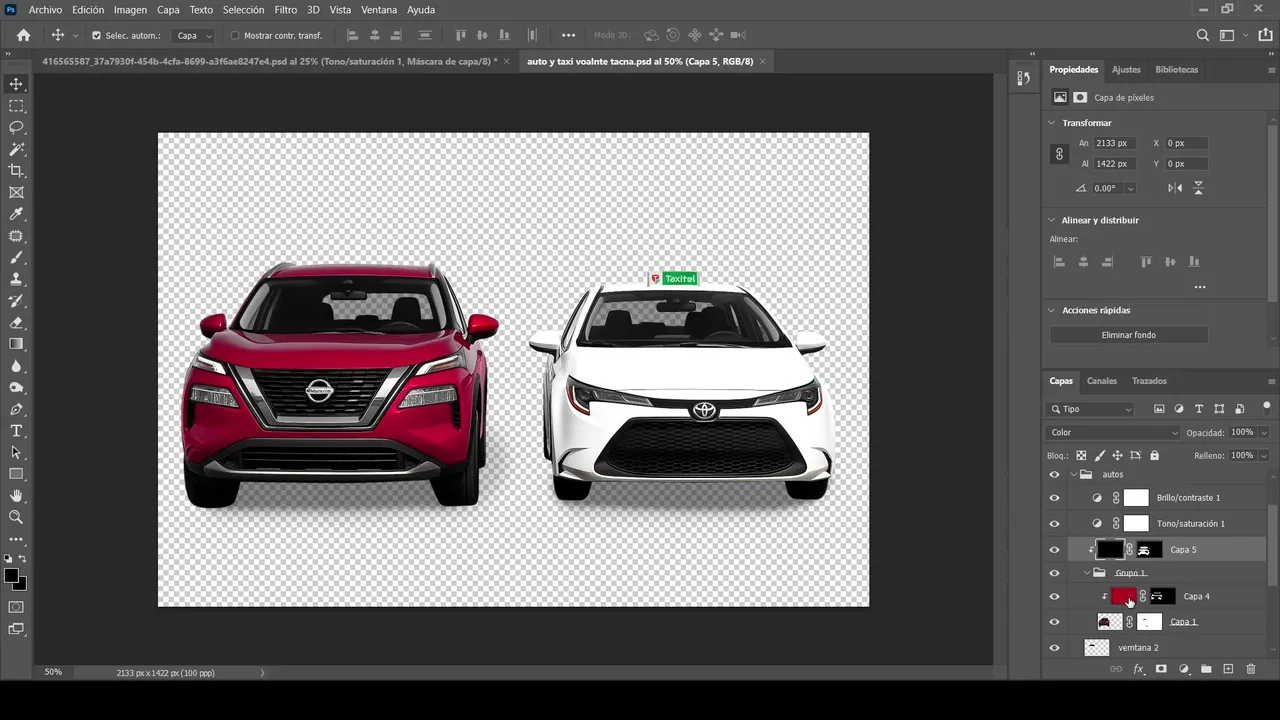Switch to 416565587 document tab
Viewport: 1280px width, 720px height.
pyautogui.click(x=269, y=61)
